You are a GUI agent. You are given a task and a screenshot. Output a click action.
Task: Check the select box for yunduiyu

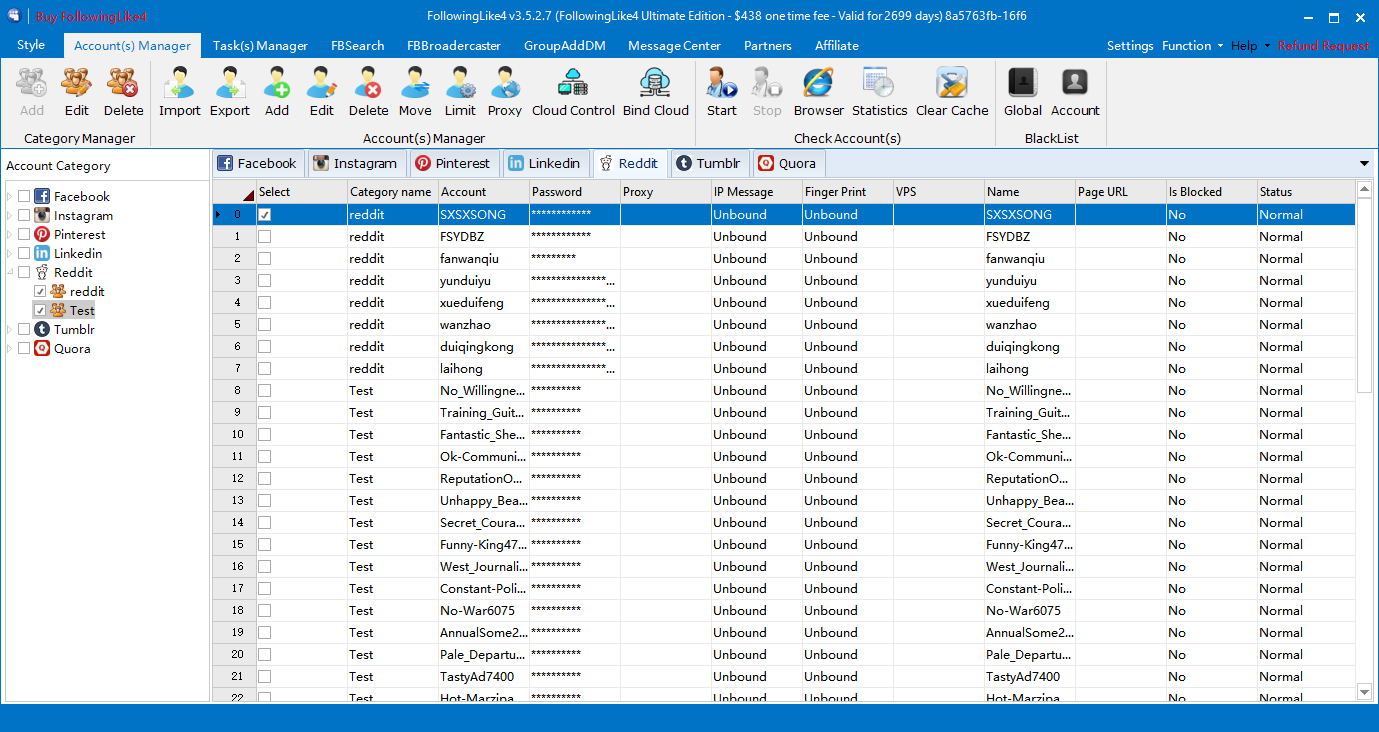265,281
